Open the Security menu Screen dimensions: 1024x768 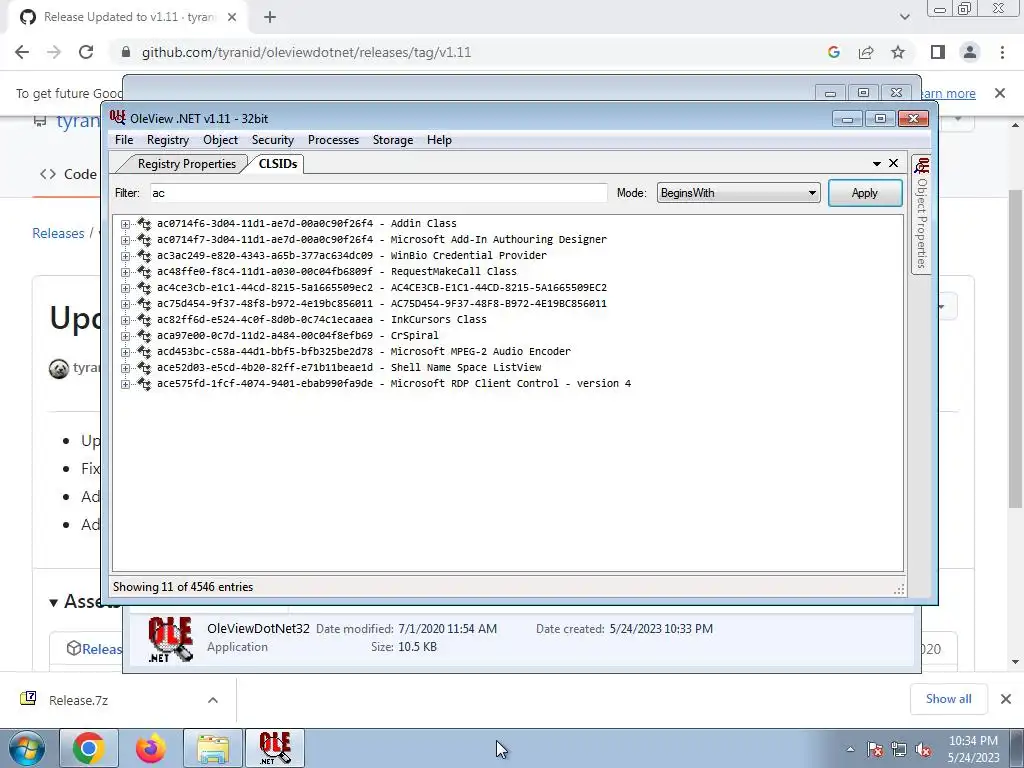pyautogui.click(x=273, y=140)
